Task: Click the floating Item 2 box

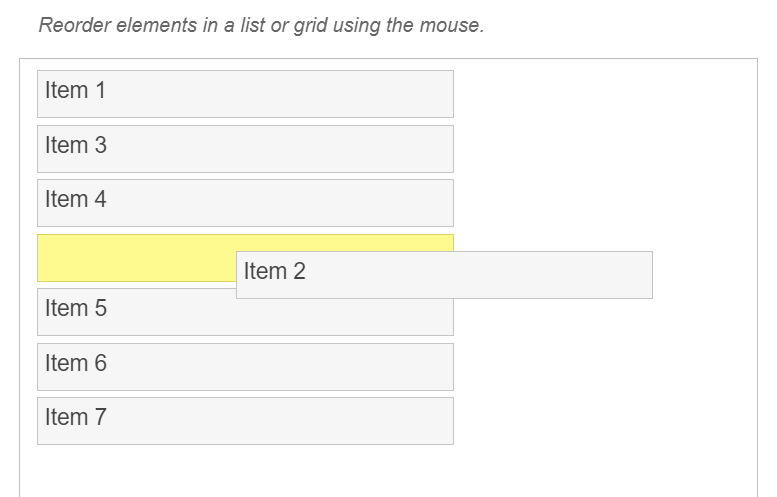Action: click(x=444, y=275)
